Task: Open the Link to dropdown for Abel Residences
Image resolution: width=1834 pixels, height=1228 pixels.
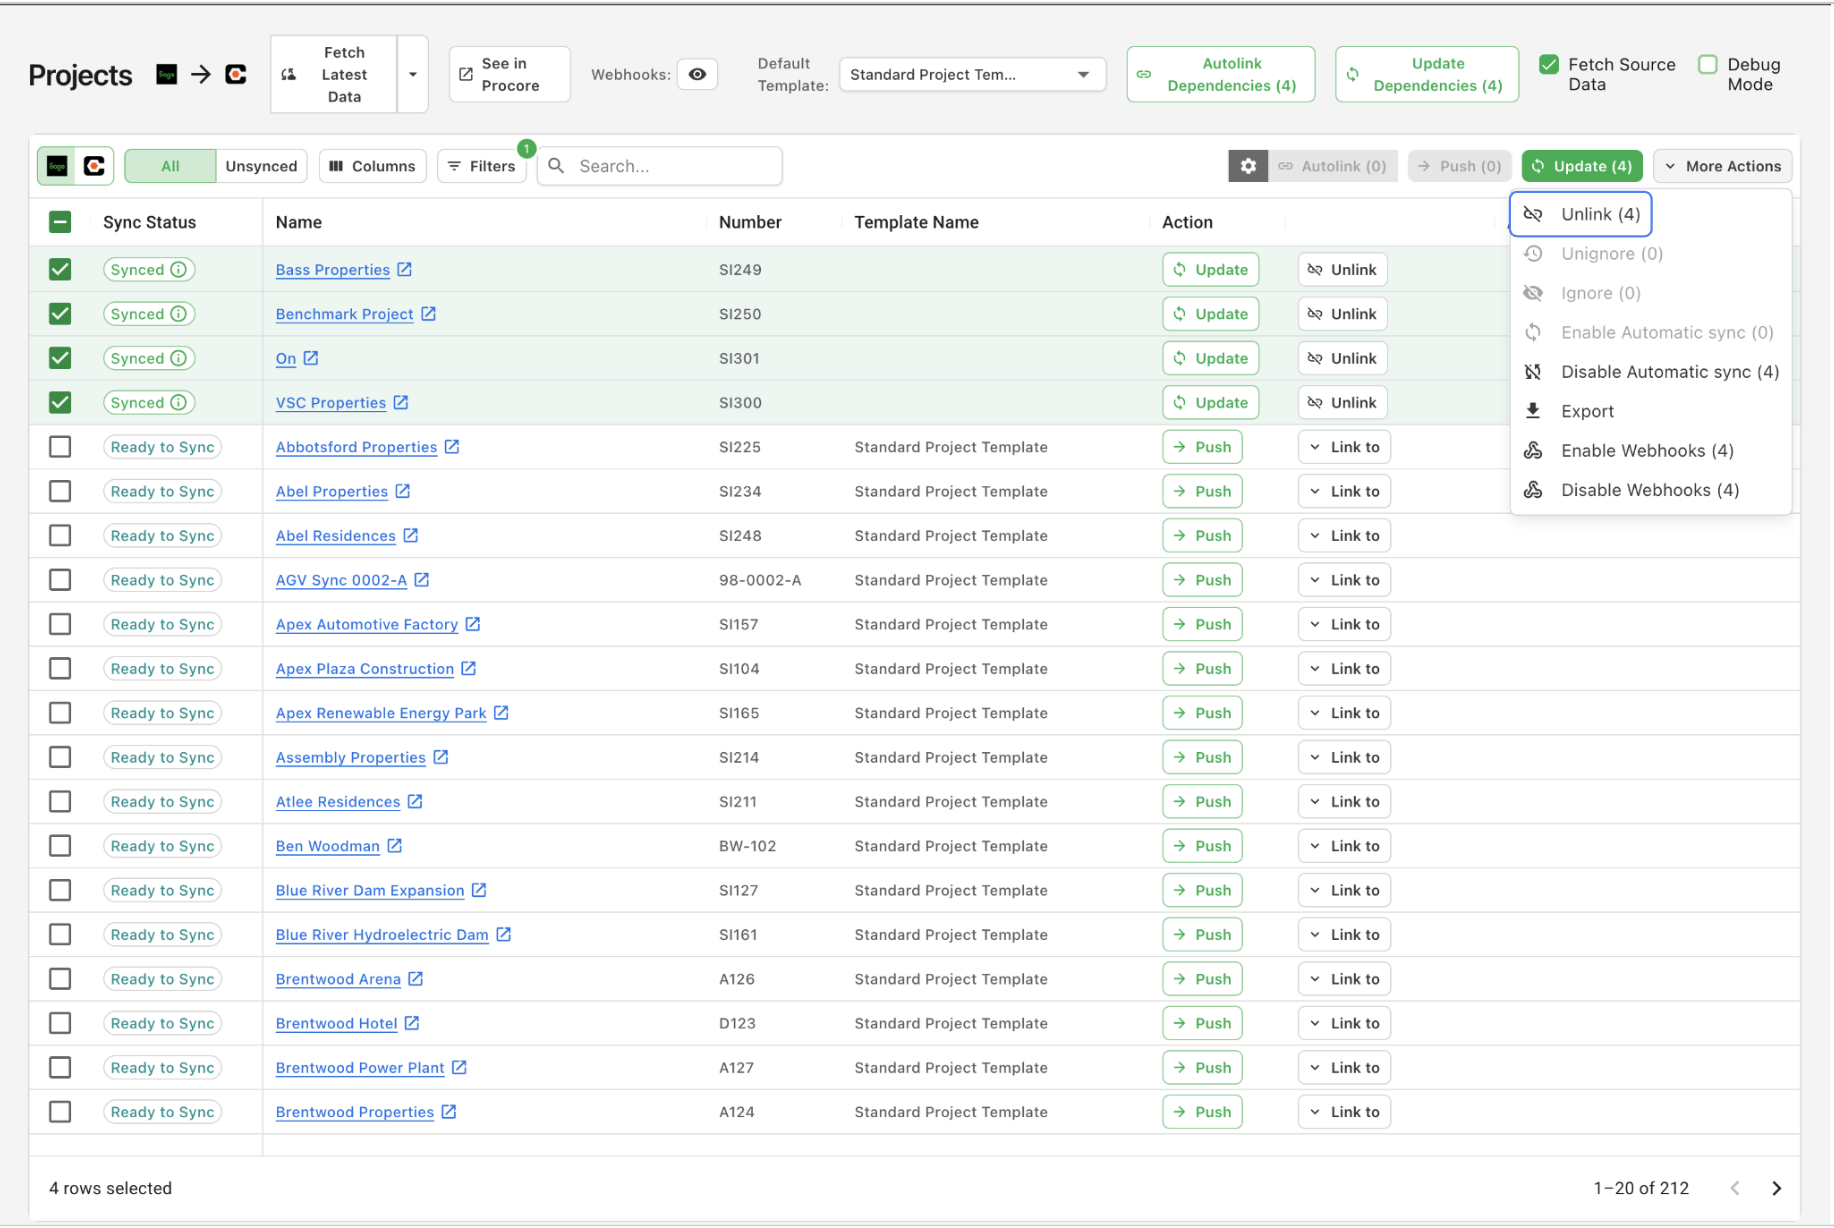Action: (x=1343, y=536)
